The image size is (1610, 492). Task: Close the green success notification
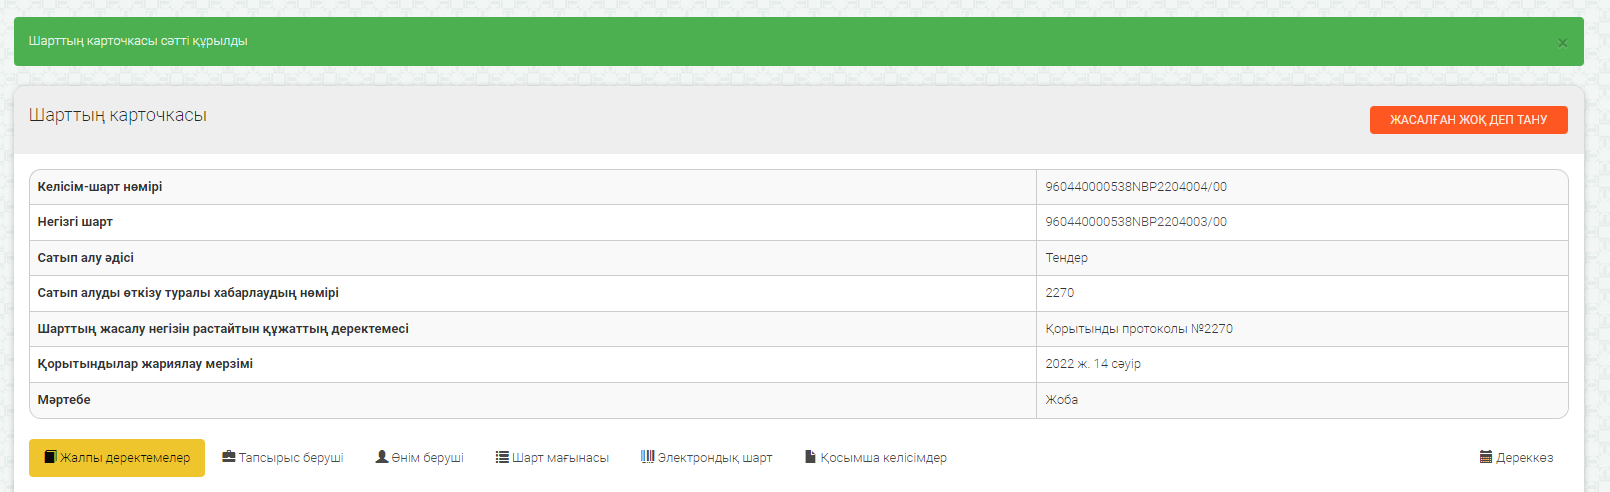pos(1562,43)
